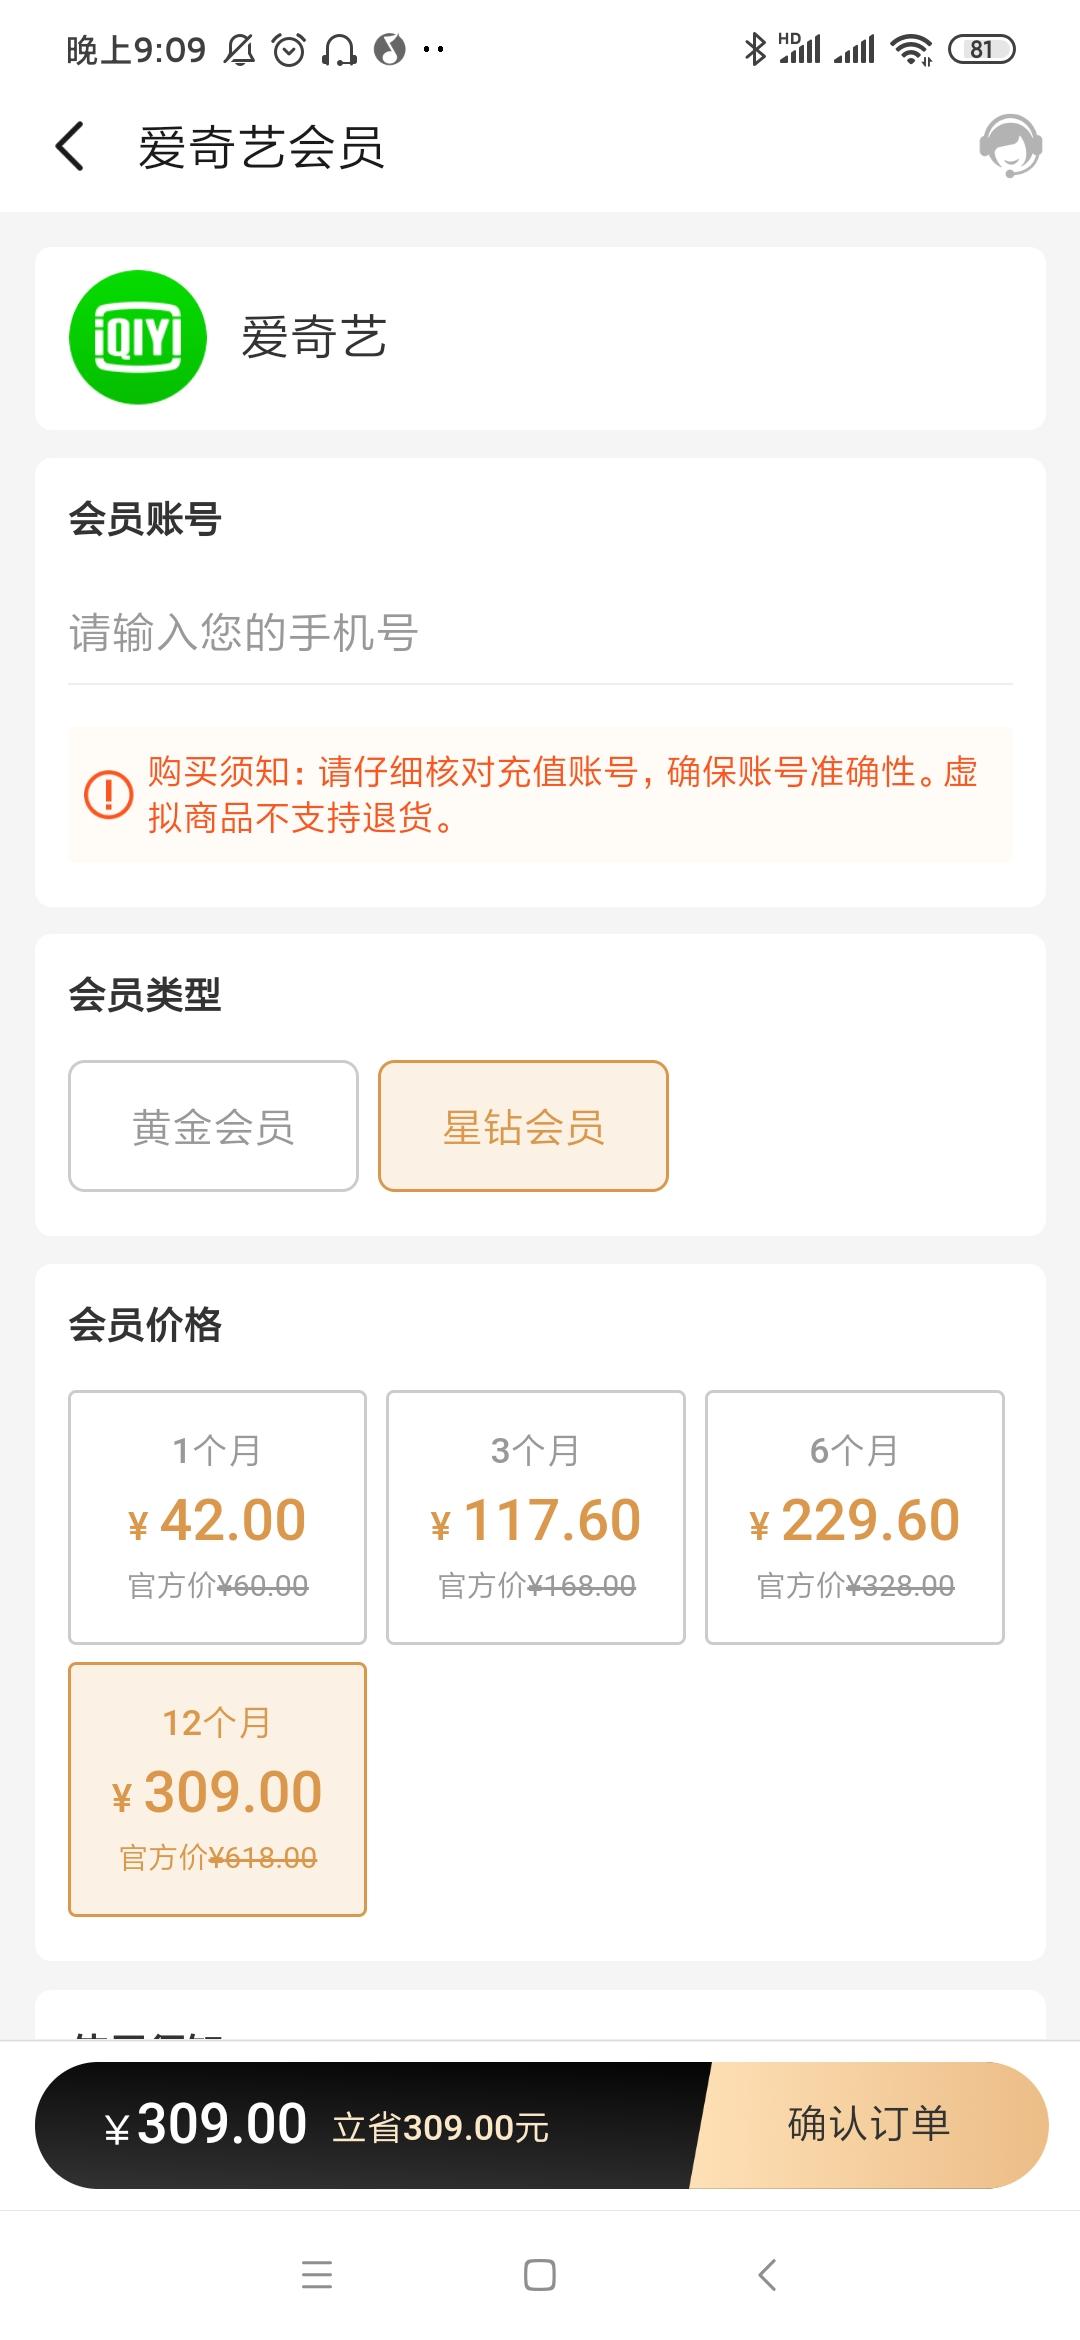Viewport: 1080px width, 2340px height.
Task: Tap the phone number input field
Action: [x=540, y=634]
